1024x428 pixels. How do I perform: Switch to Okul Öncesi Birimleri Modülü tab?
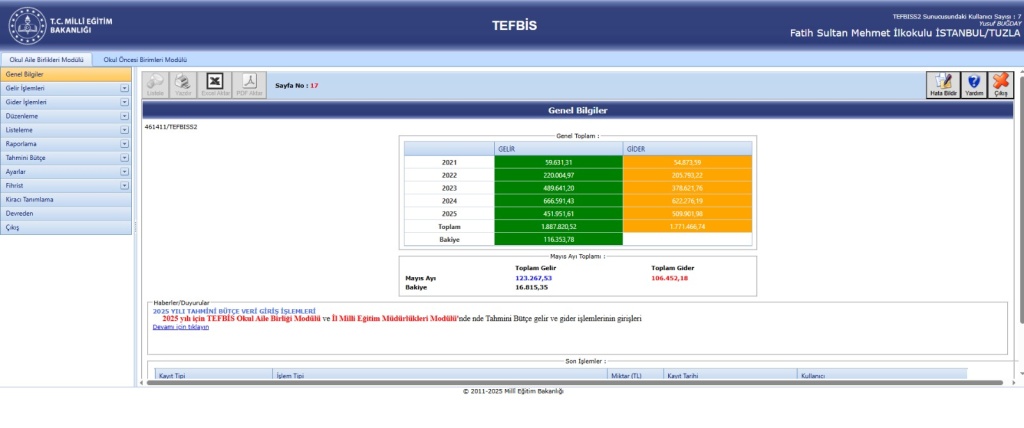click(x=146, y=60)
